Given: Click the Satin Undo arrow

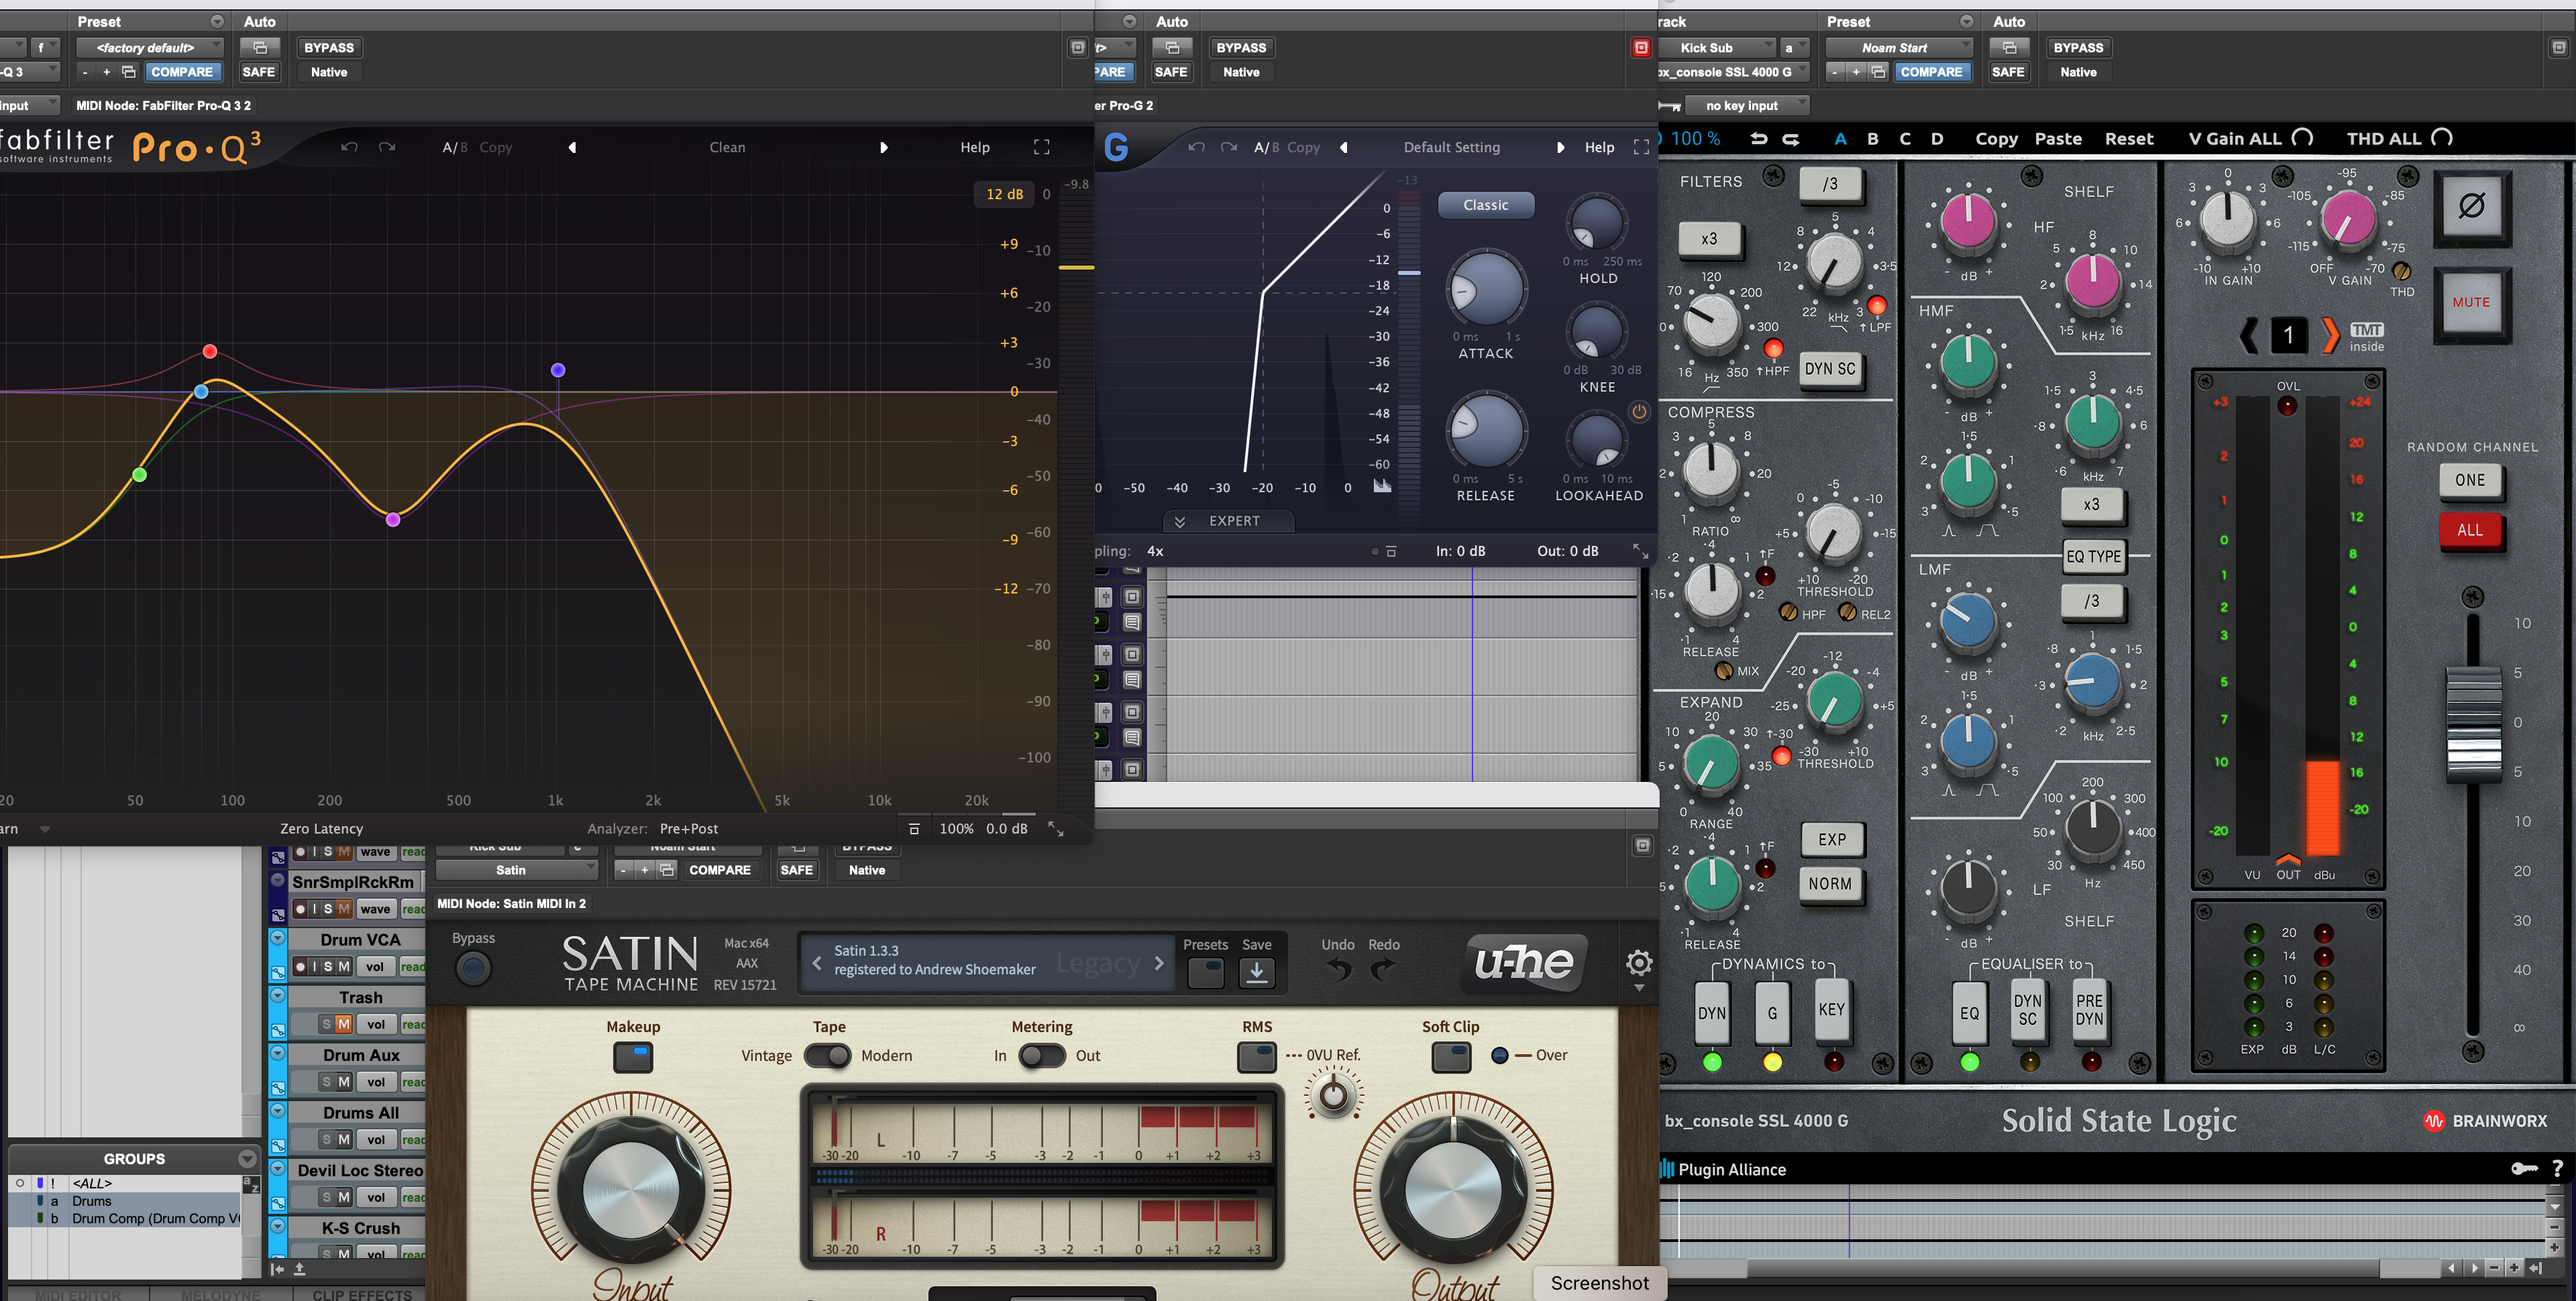Looking at the screenshot, I should (x=1338, y=969).
